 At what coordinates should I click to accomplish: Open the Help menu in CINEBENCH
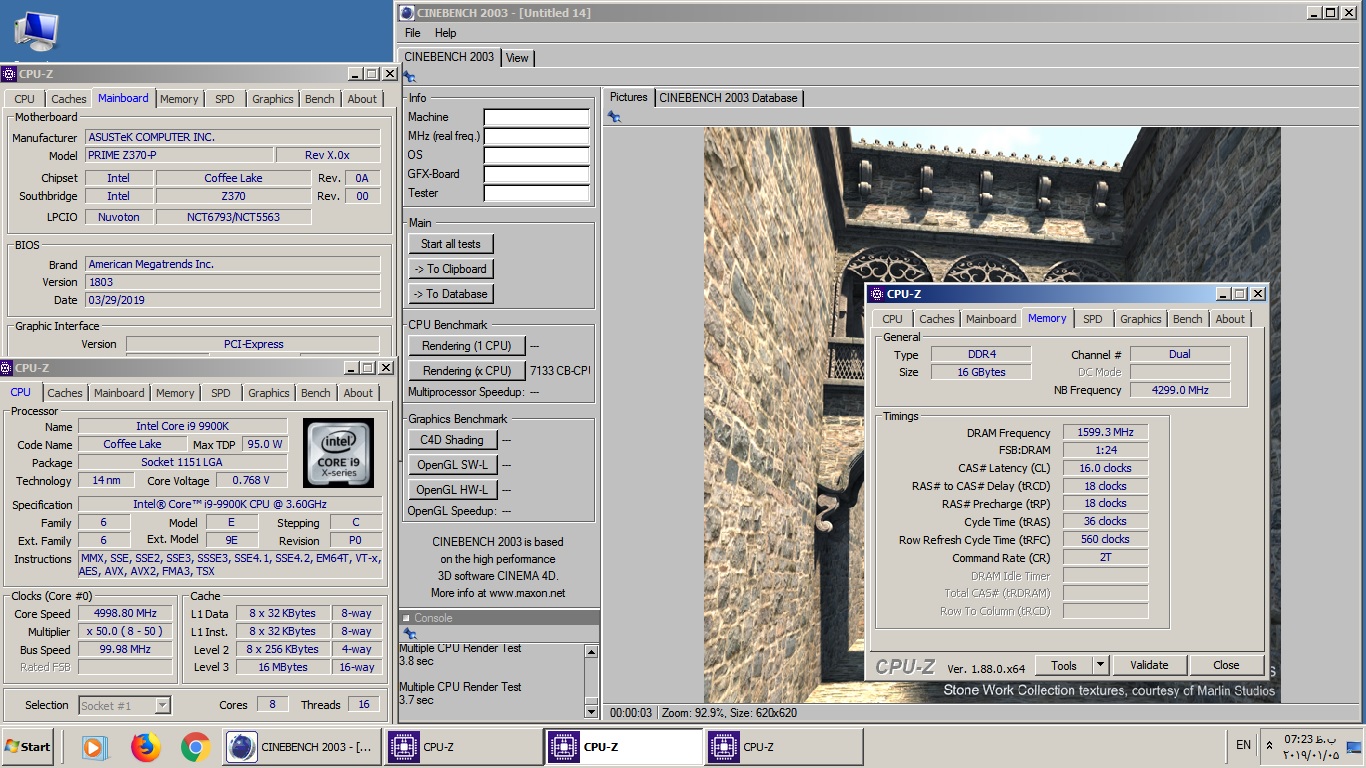point(445,33)
